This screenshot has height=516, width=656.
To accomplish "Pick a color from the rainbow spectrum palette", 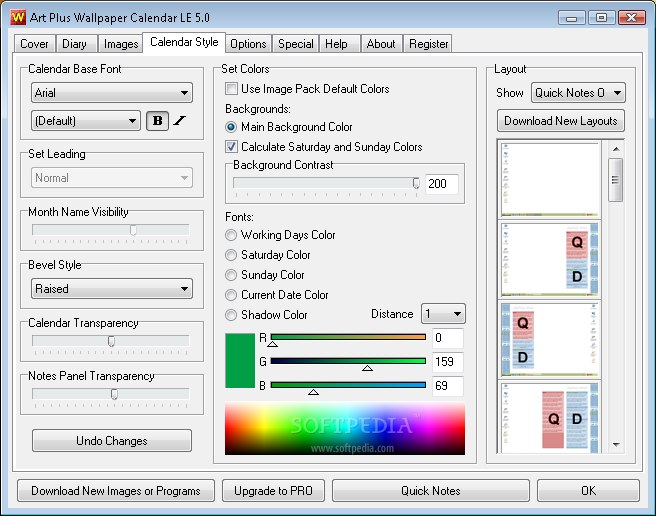I will (x=345, y=429).
